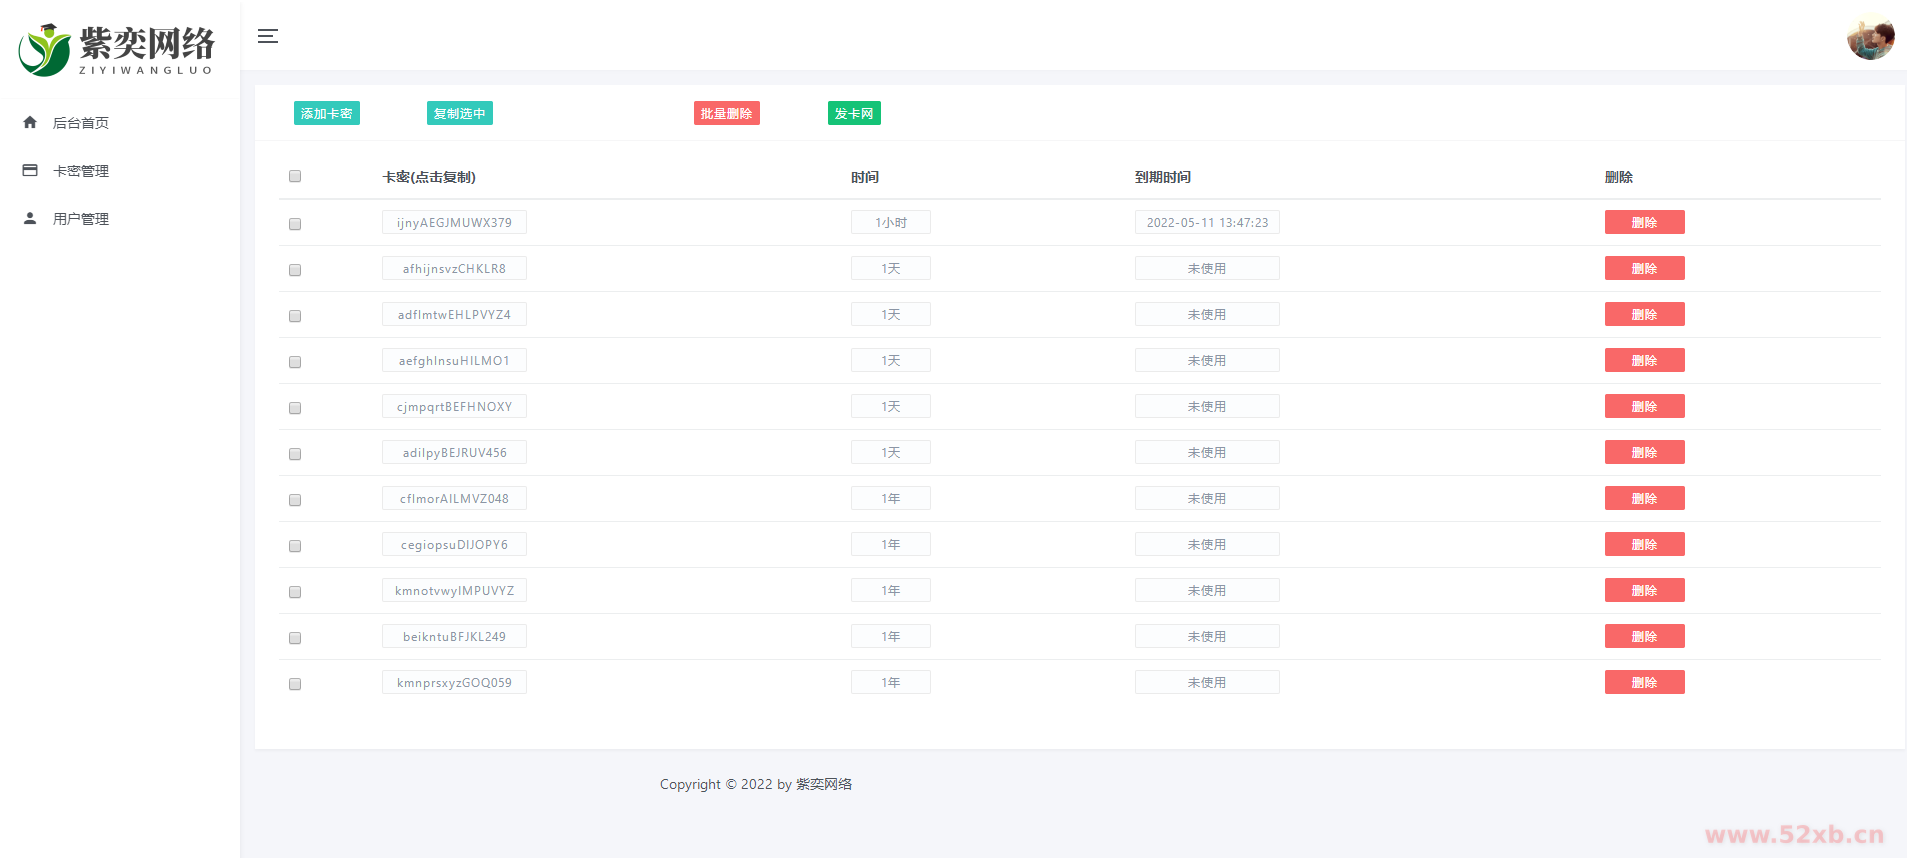Delete the kmnprsxyzGOQ059 row
The height and width of the screenshot is (858, 1907).
click(1644, 682)
